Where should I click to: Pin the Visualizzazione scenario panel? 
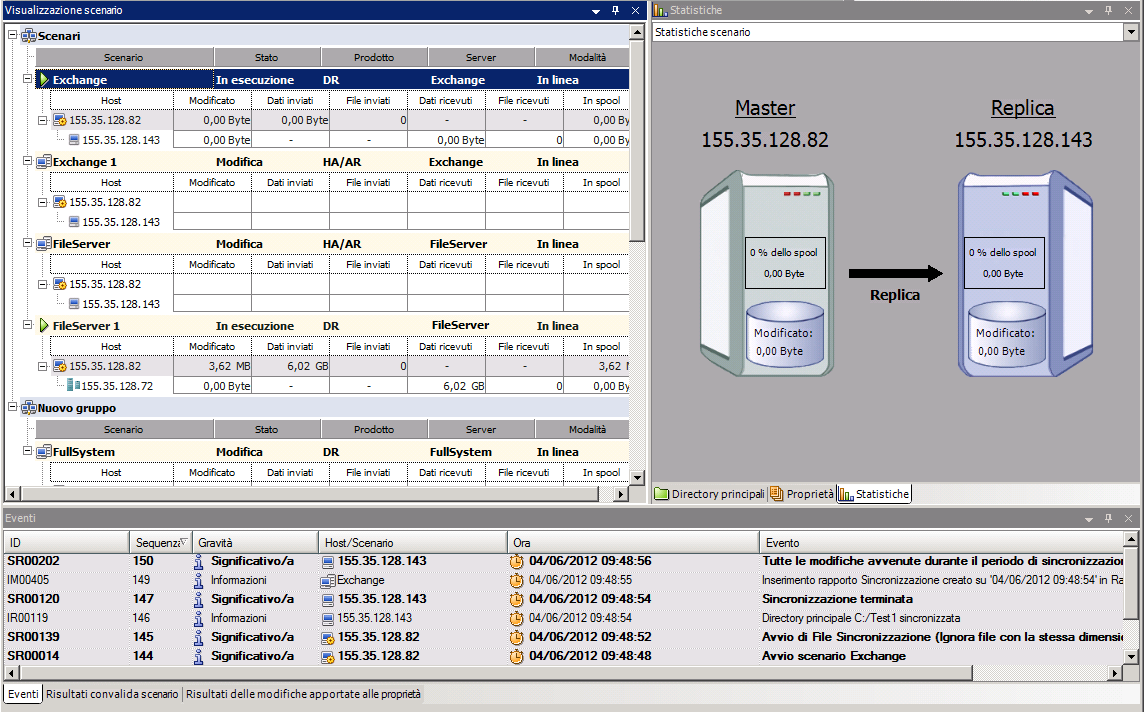(x=616, y=10)
